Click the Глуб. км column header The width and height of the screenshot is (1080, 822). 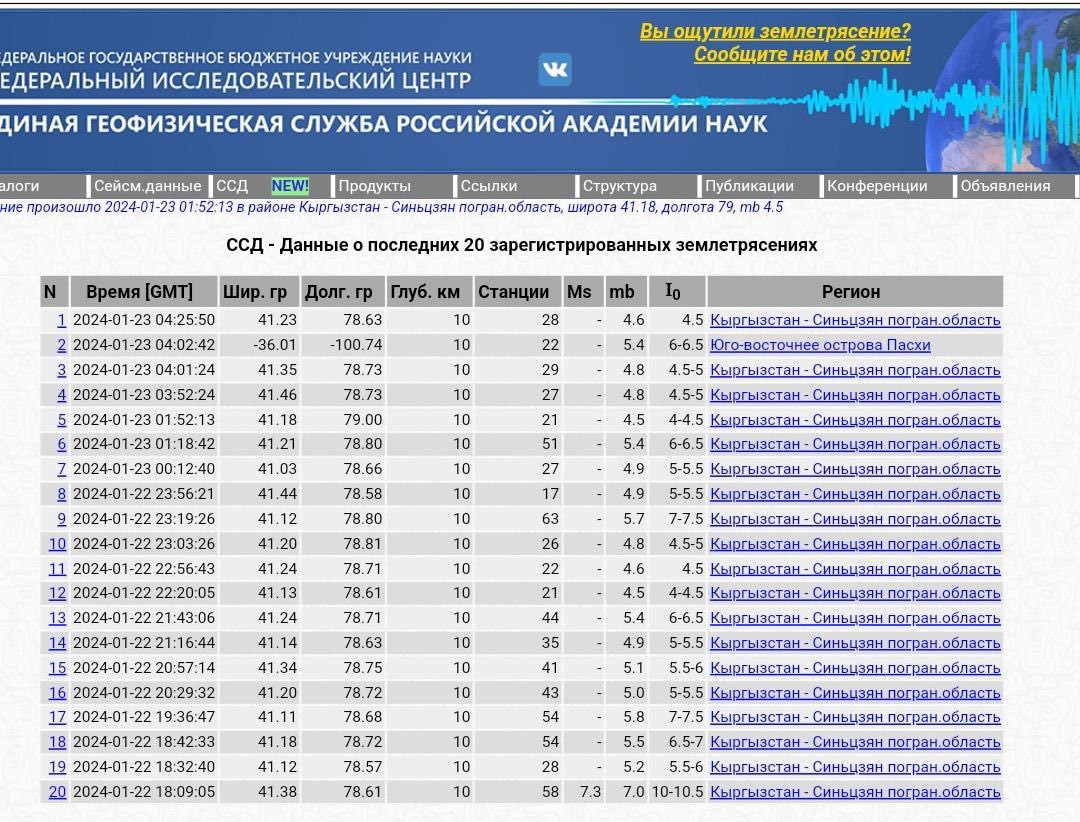430,291
